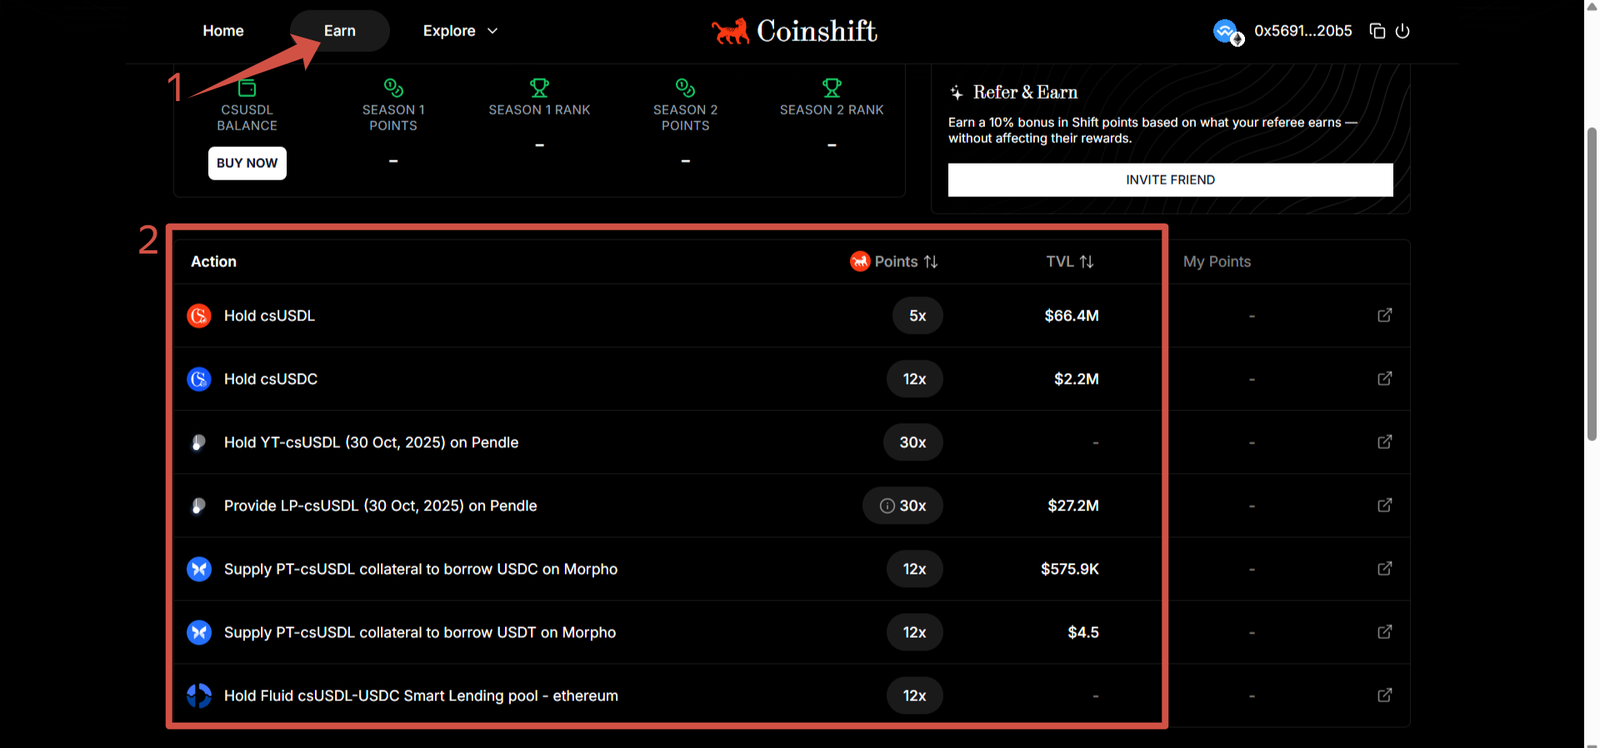The height and width of the screenshot is (748, 1600).
Task: Click the INVITE FRIEND button
Action: [1170, 180]
